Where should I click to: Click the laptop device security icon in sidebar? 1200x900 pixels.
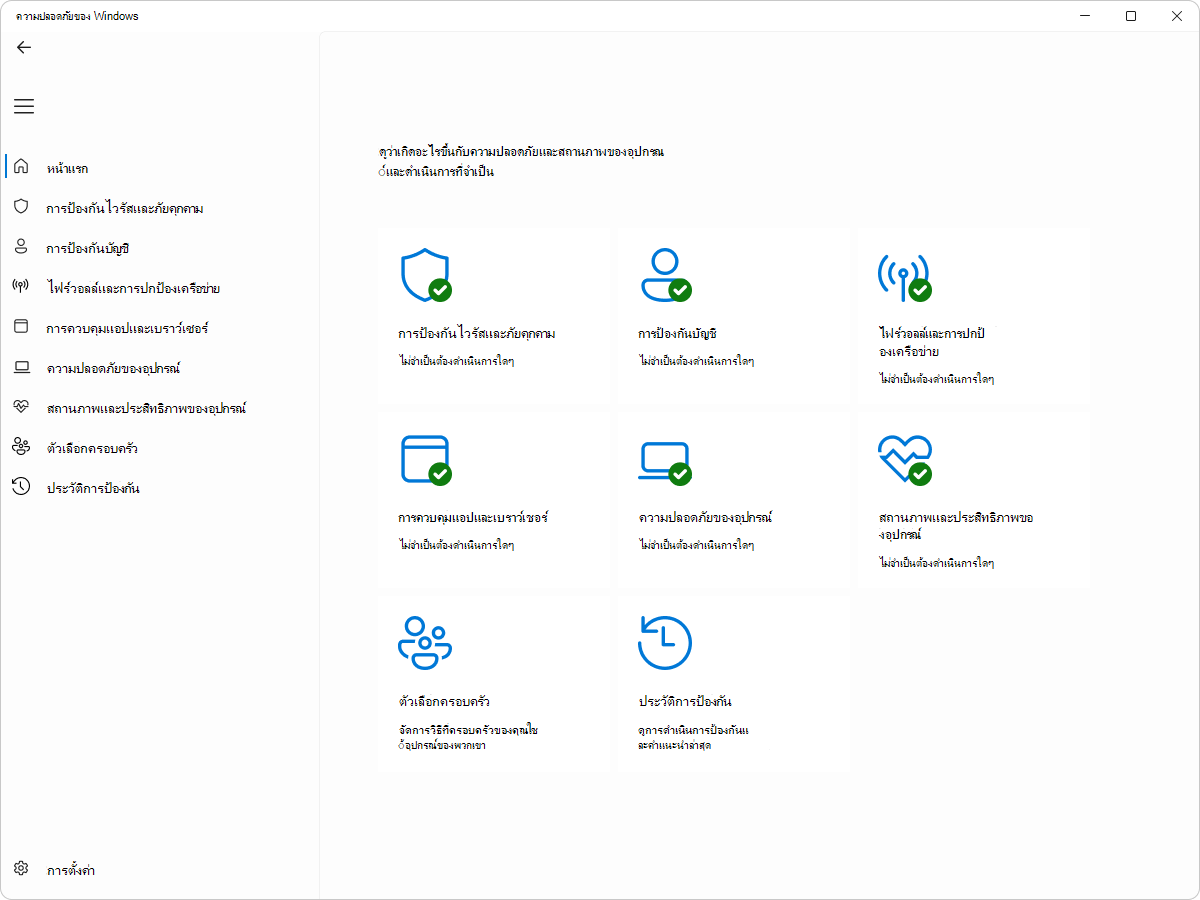click(x=21, y=367)
